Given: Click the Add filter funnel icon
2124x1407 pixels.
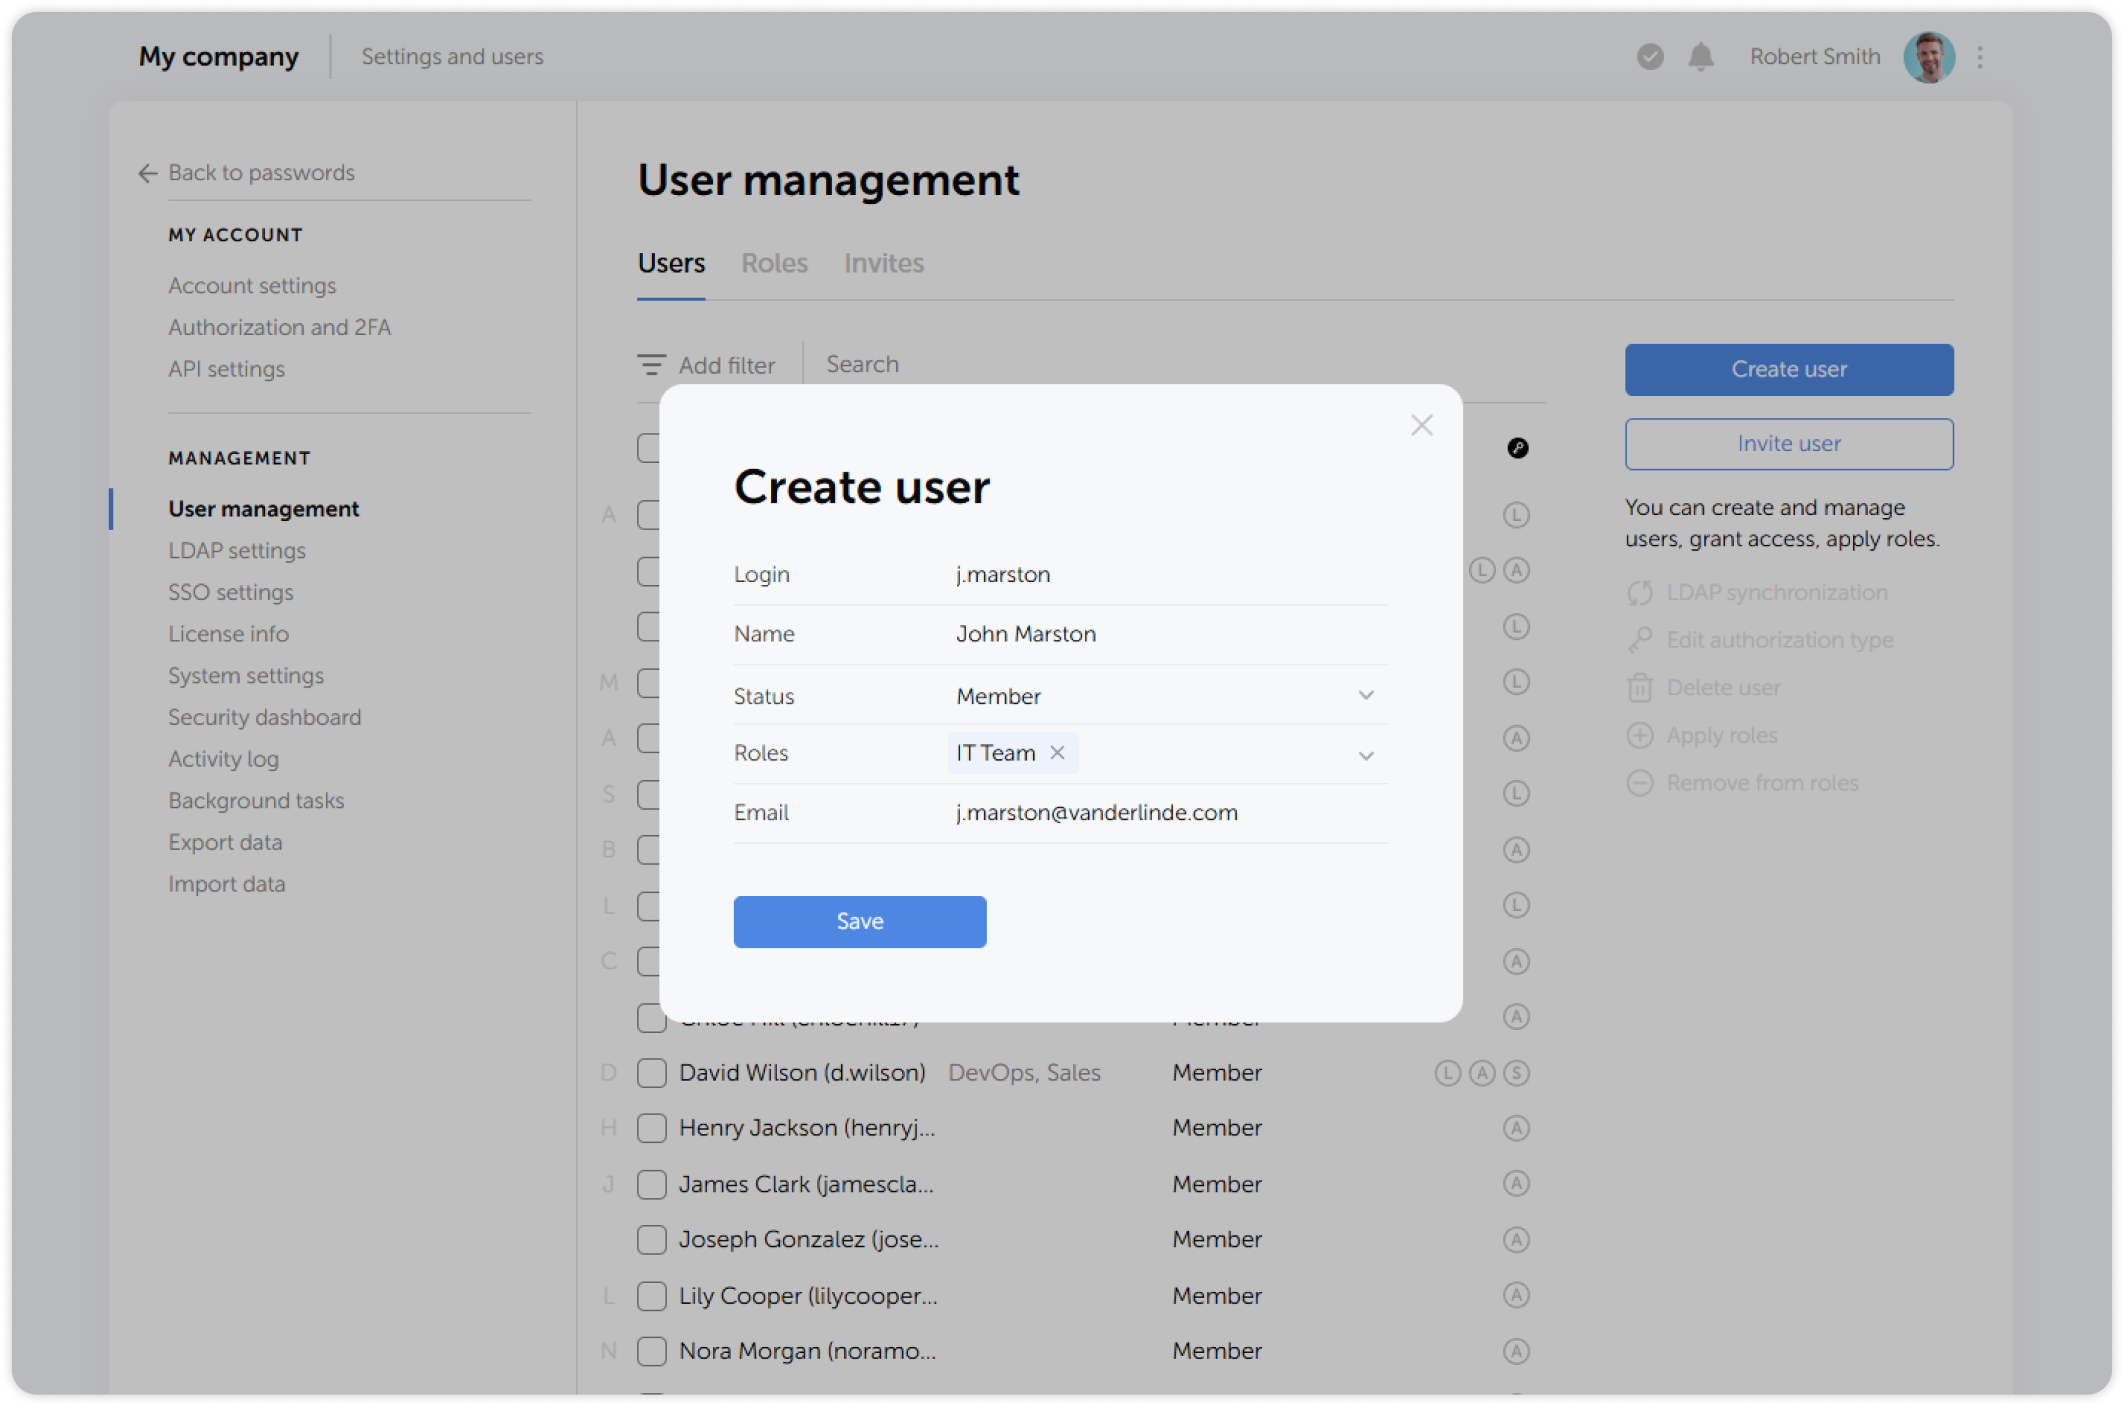Looking at the screenshot, I should (652, 364).
